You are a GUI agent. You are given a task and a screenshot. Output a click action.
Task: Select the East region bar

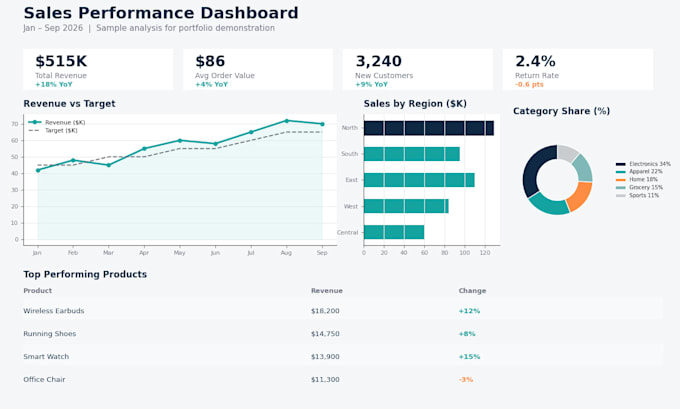tap(419, 180)
